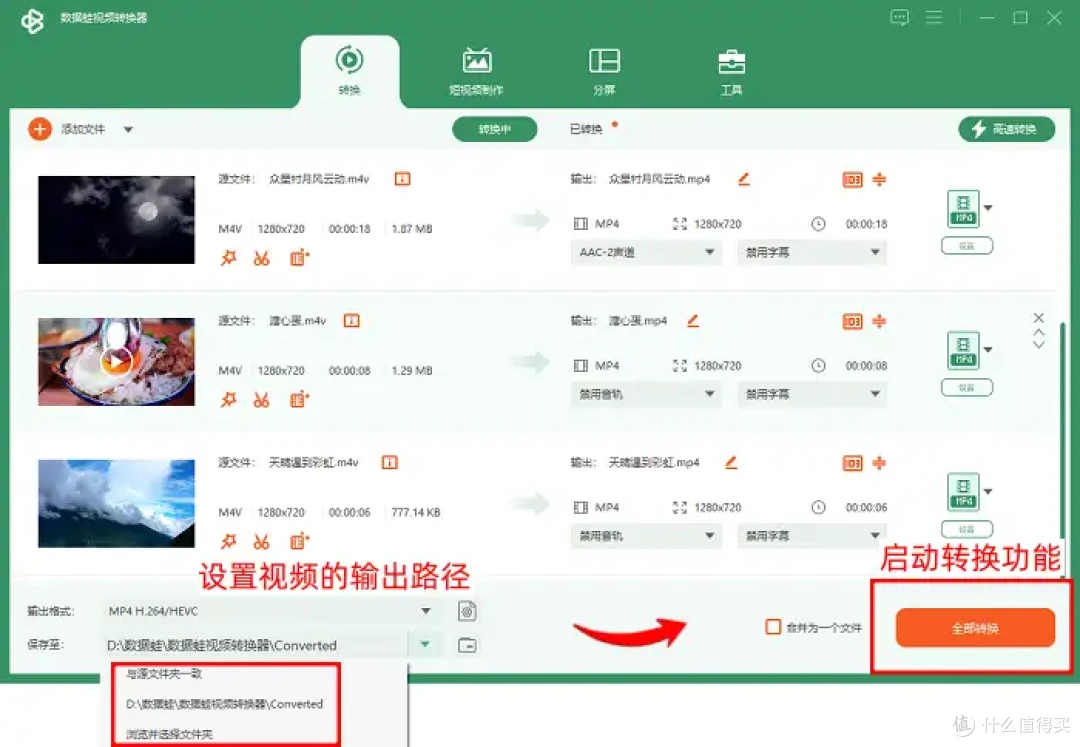
Task: Open output format settings icon next to MP4 H.264/HEVC
Action: pyautogui.click(x=467, y=611)
